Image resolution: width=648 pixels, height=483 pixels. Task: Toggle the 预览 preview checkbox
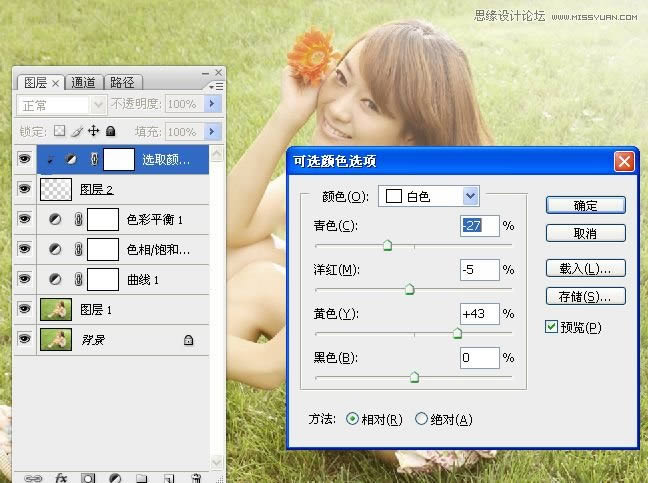click(x=552, y=327)
